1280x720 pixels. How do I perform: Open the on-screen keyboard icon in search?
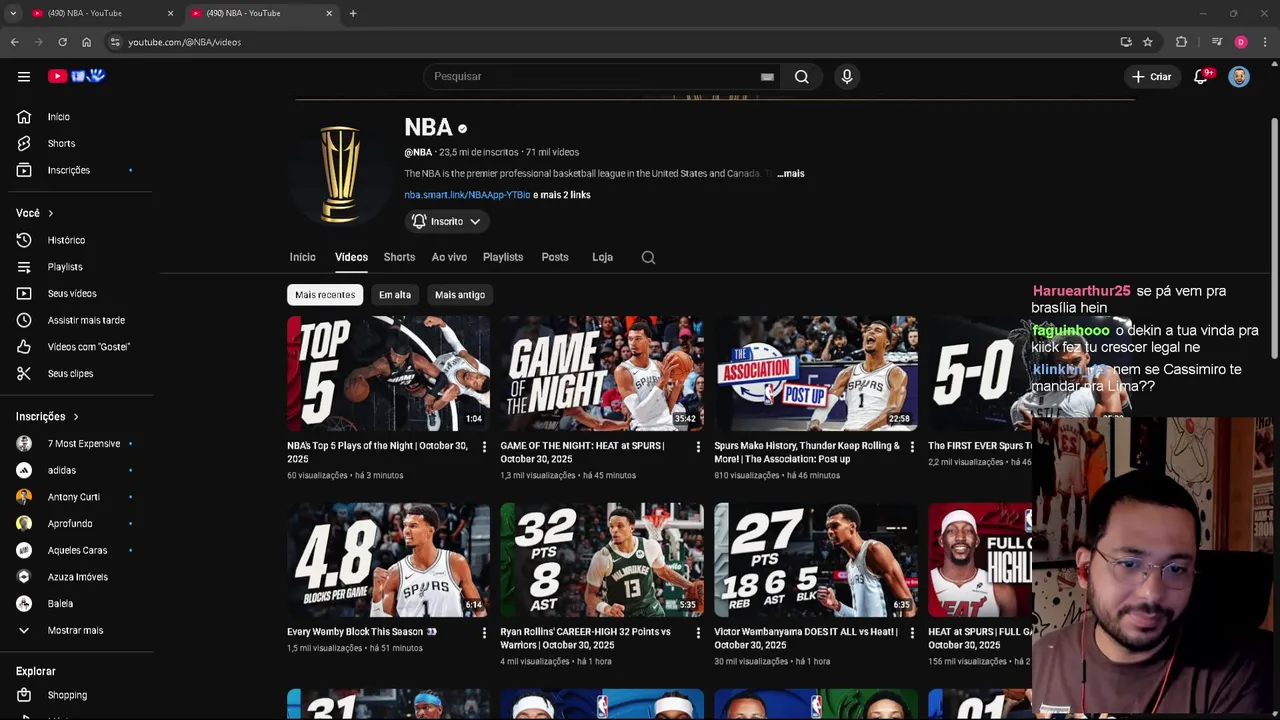point(767,76)
